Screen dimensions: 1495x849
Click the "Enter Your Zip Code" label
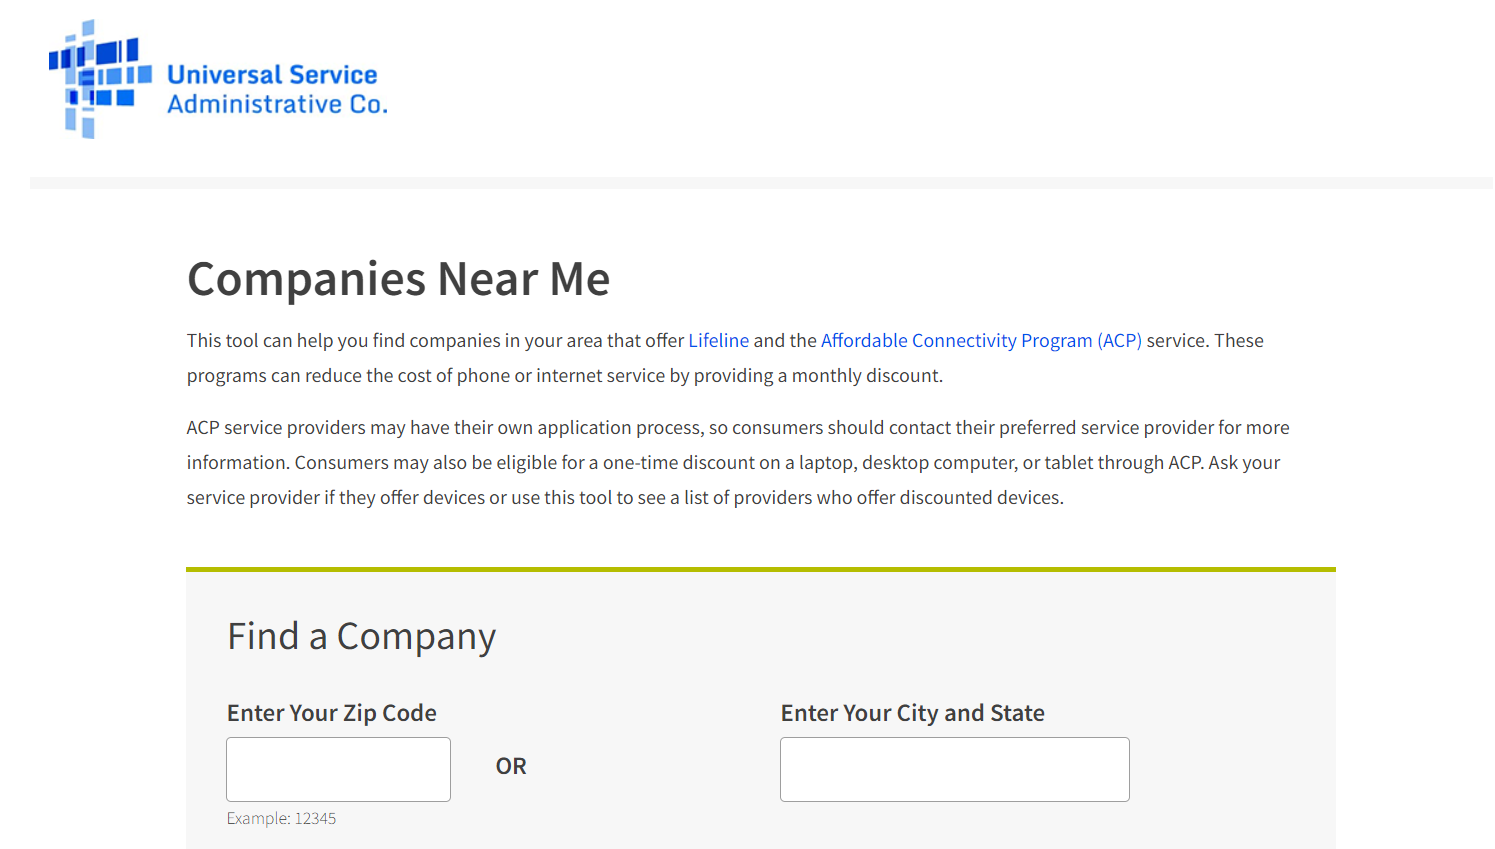coord(331,713)
